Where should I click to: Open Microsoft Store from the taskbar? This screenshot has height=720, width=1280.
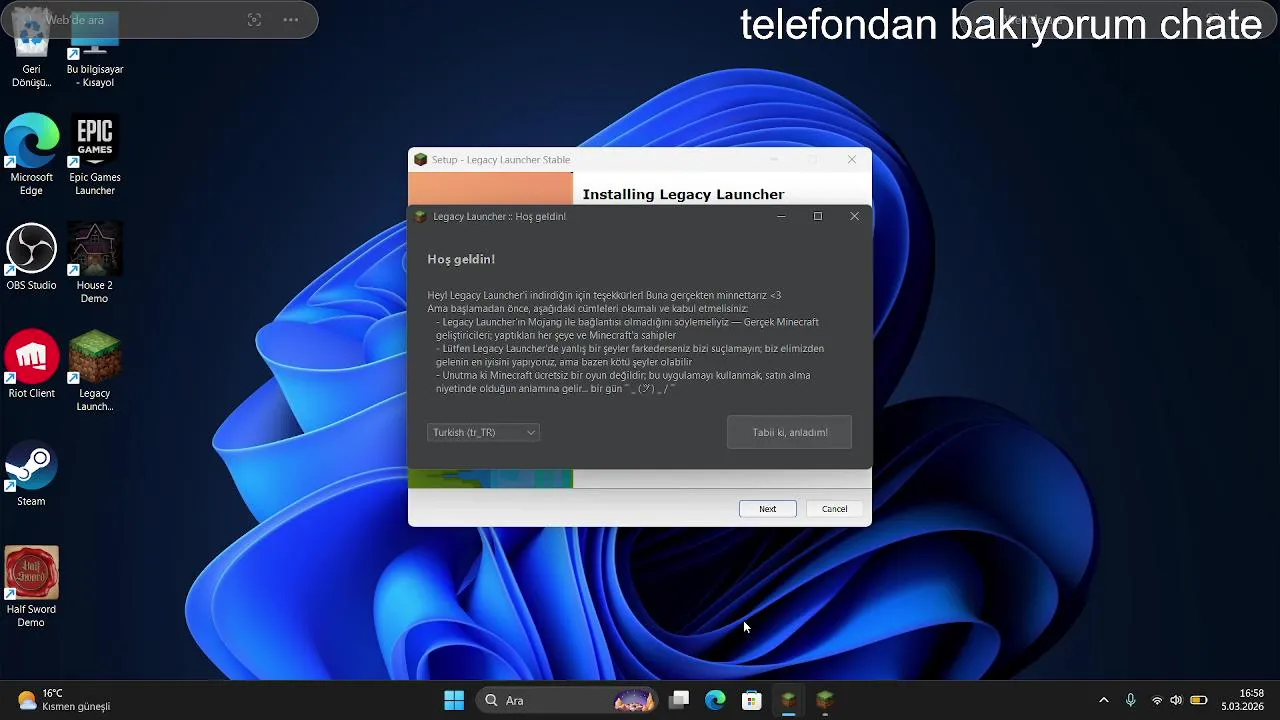(752, 700)
